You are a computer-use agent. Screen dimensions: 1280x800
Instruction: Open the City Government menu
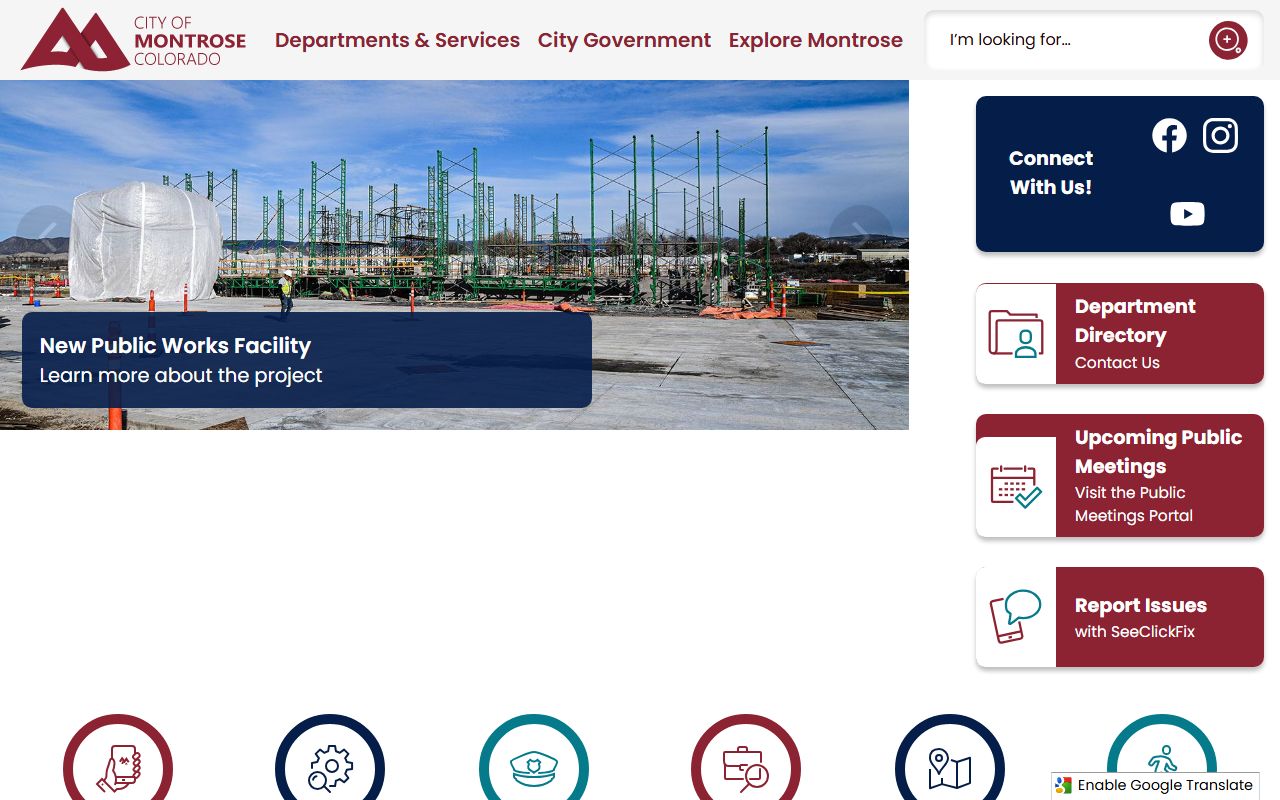tap(624, 40)
